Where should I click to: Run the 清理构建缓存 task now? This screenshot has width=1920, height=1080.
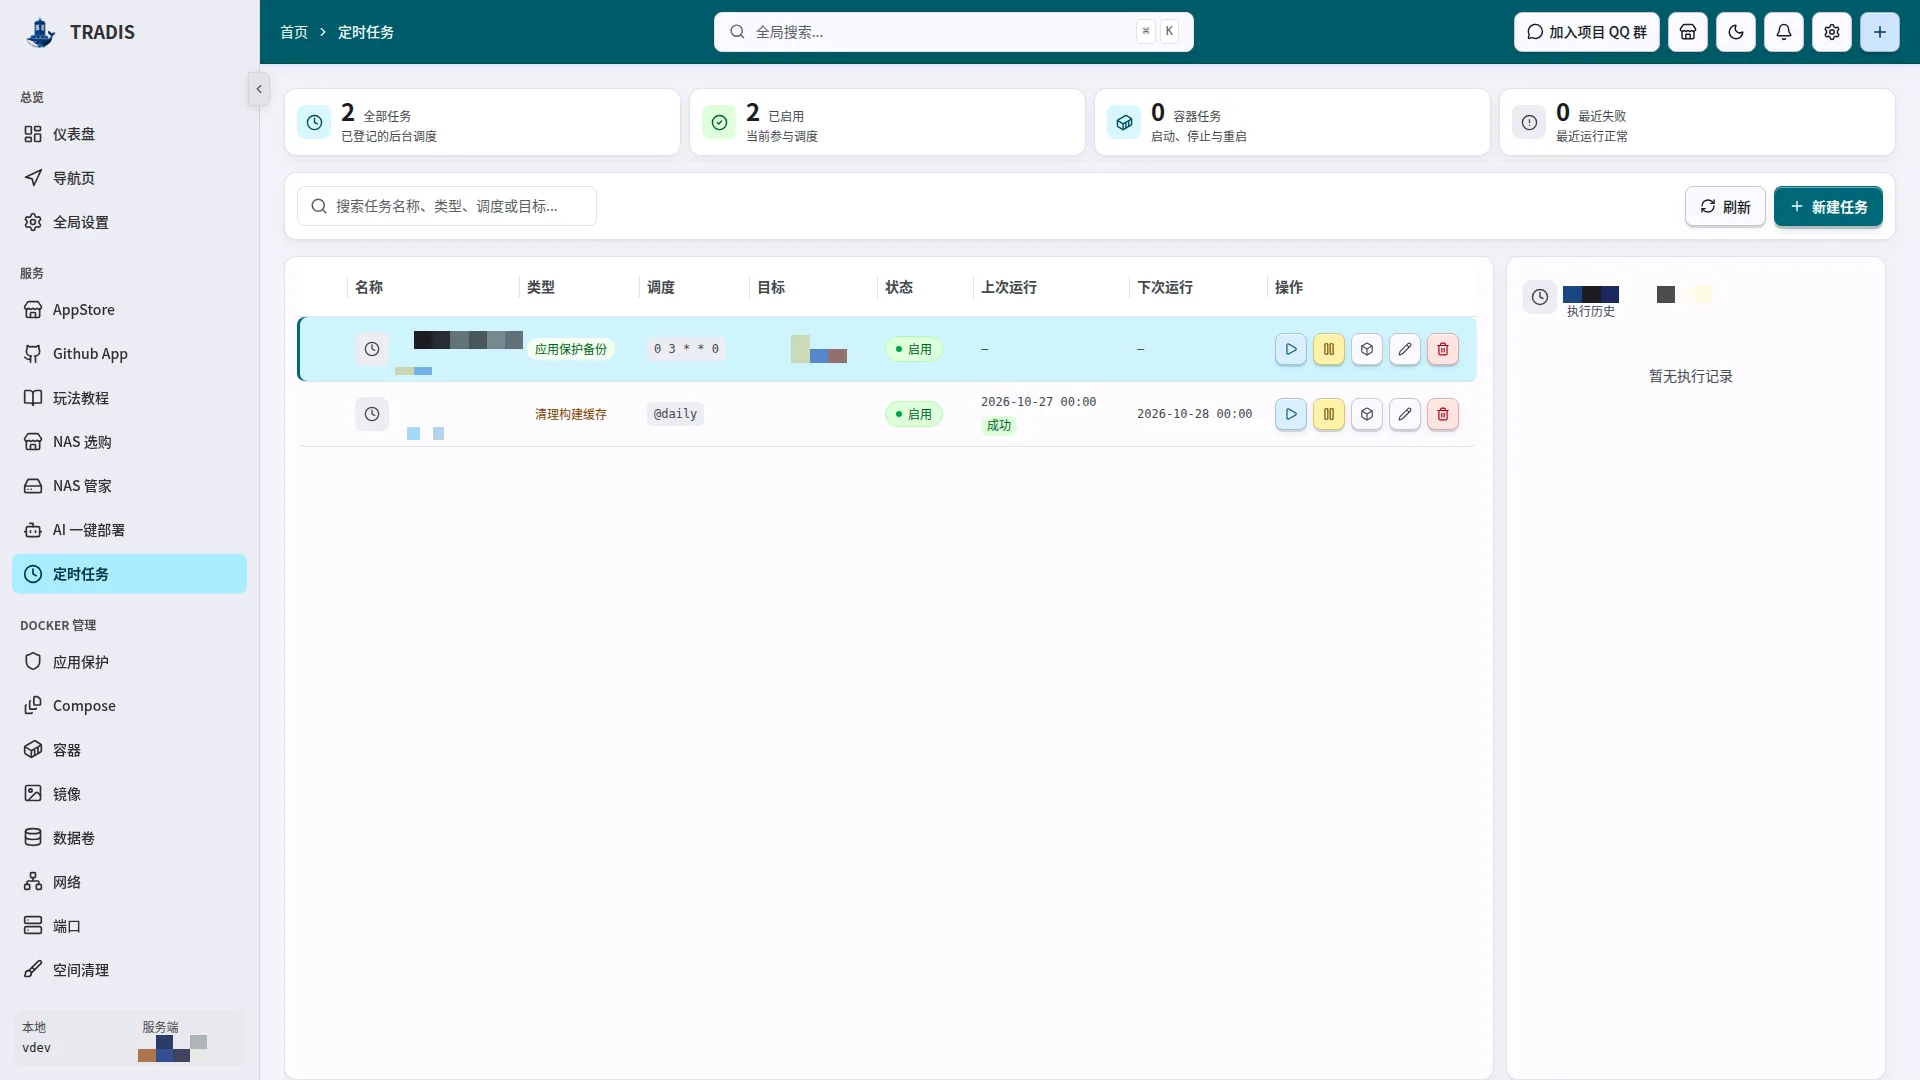(1291, 414)
